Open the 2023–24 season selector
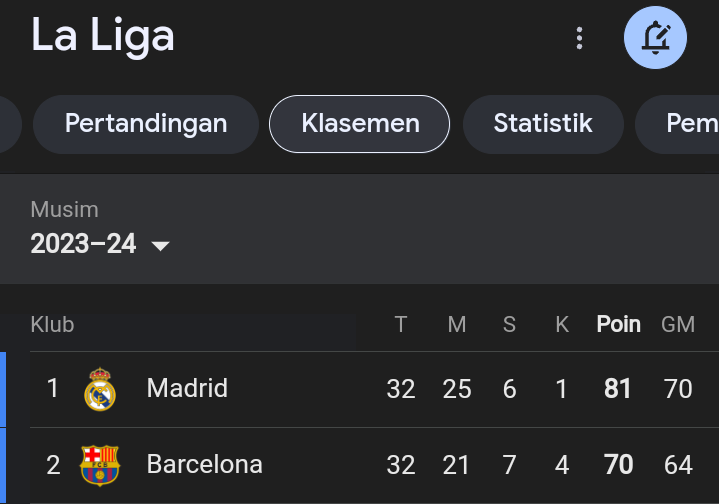Screen dimensions: 719x504 [100, 244]
